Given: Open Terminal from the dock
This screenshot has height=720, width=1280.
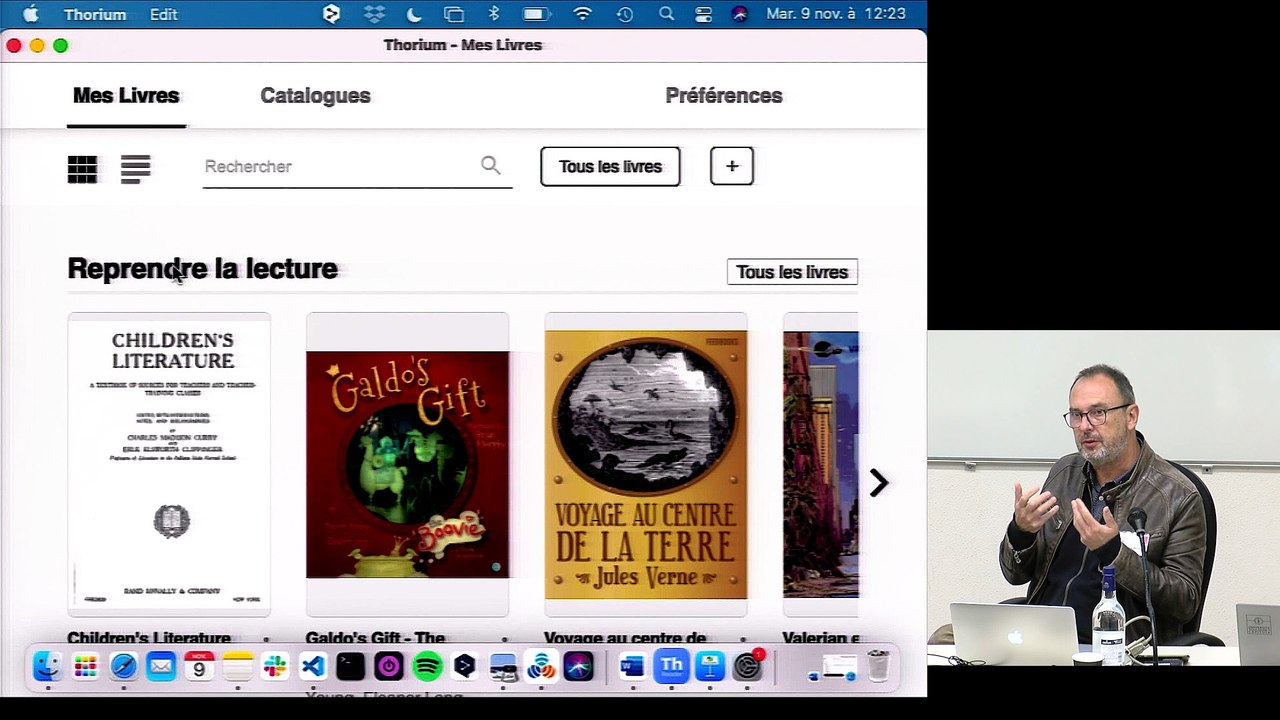Looking at the screenshot, I should tap(351, 666).
